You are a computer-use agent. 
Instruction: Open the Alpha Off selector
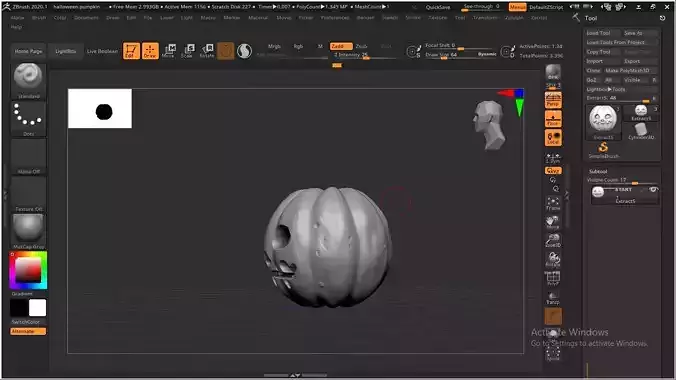(x=28, y=156)
